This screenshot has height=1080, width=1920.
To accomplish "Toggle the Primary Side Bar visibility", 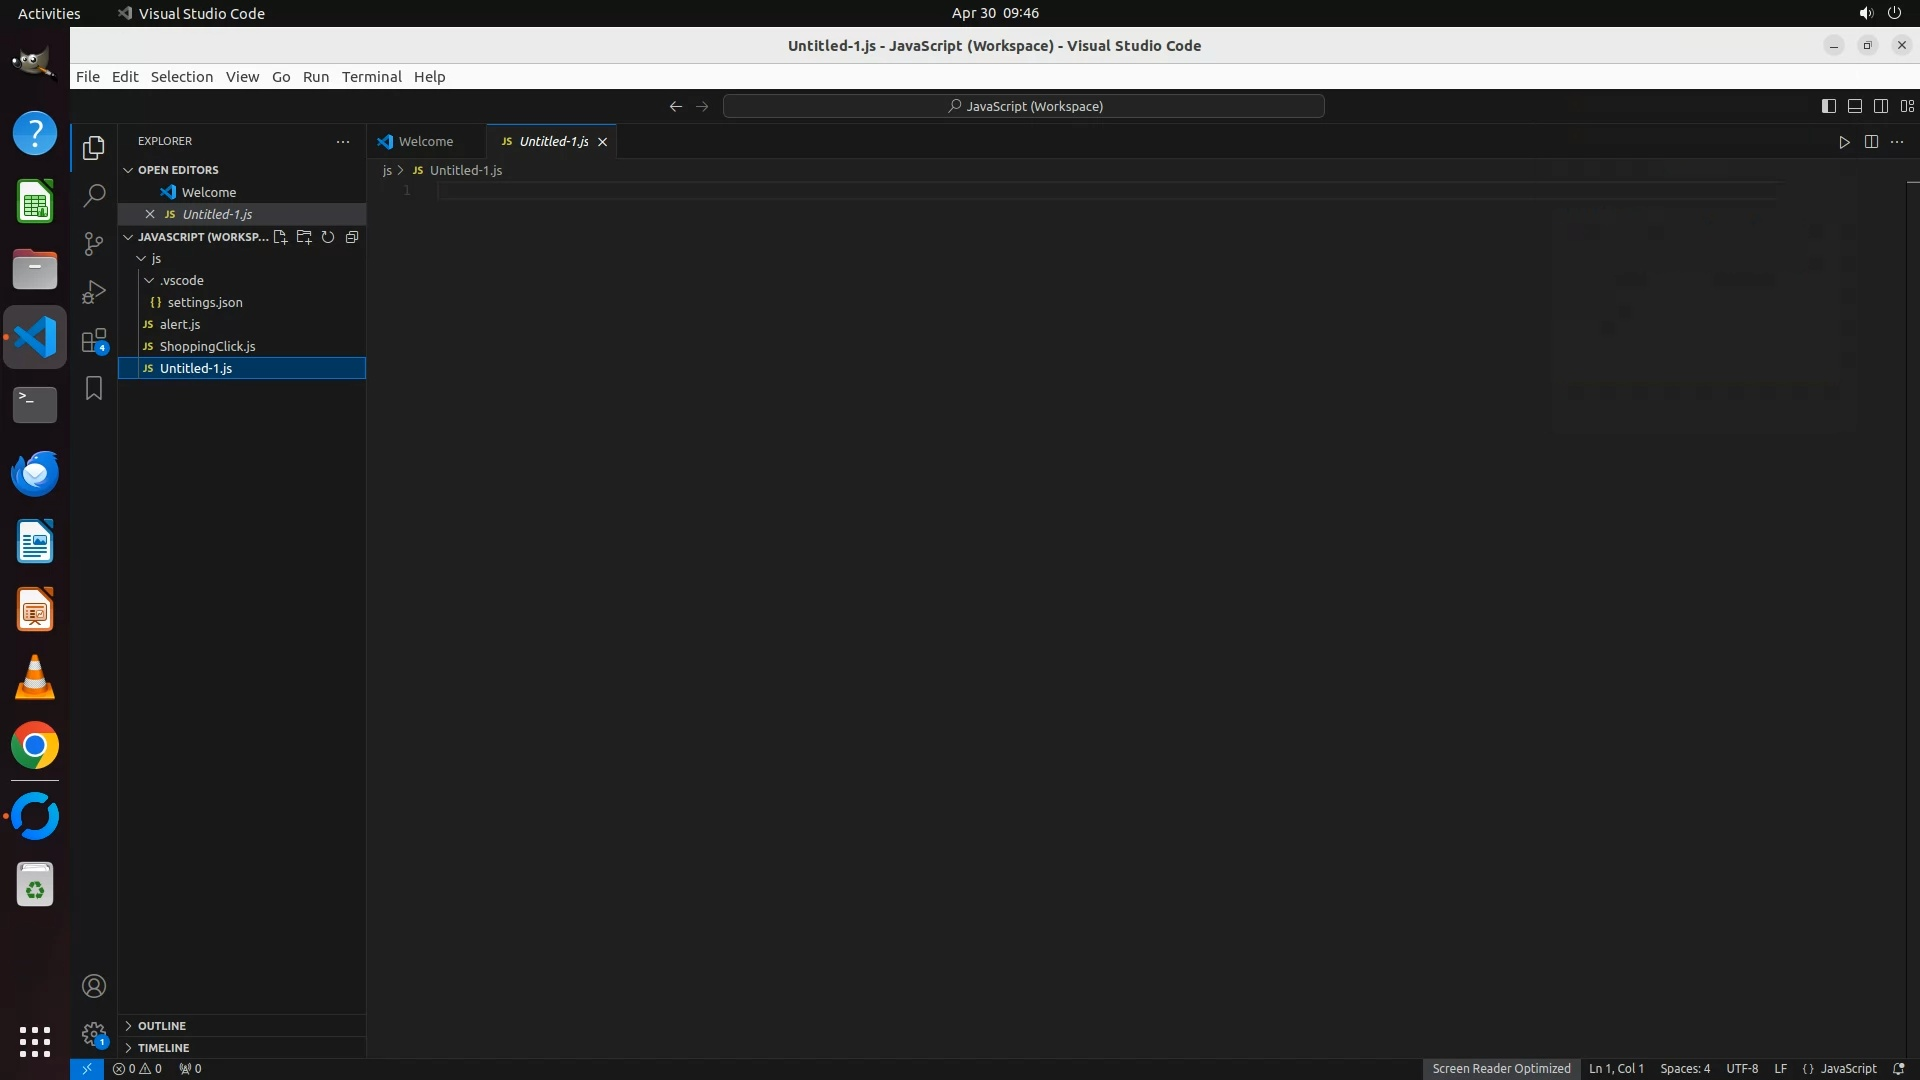I will click(1828, 106).
